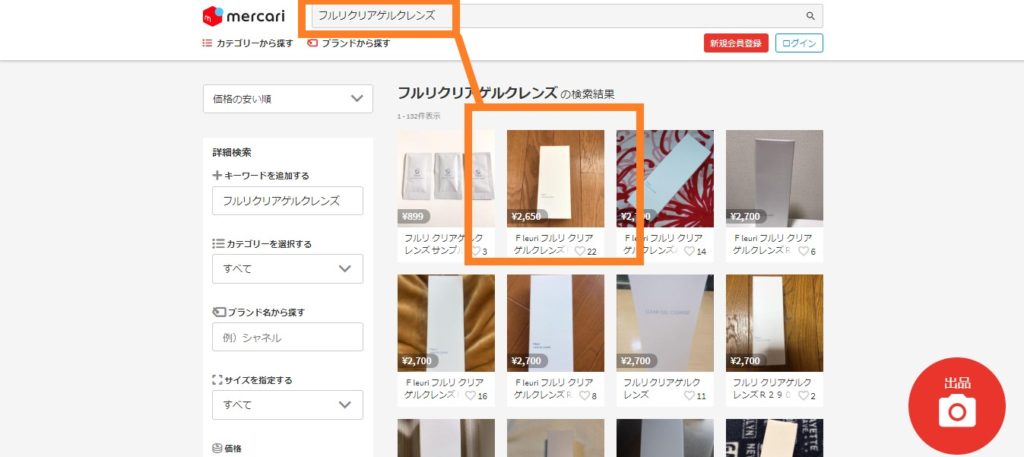The width and height of the screenshot is (1024, 457).
Task: Click the 価格 label in the sidebar
Action: coord(227,449)
